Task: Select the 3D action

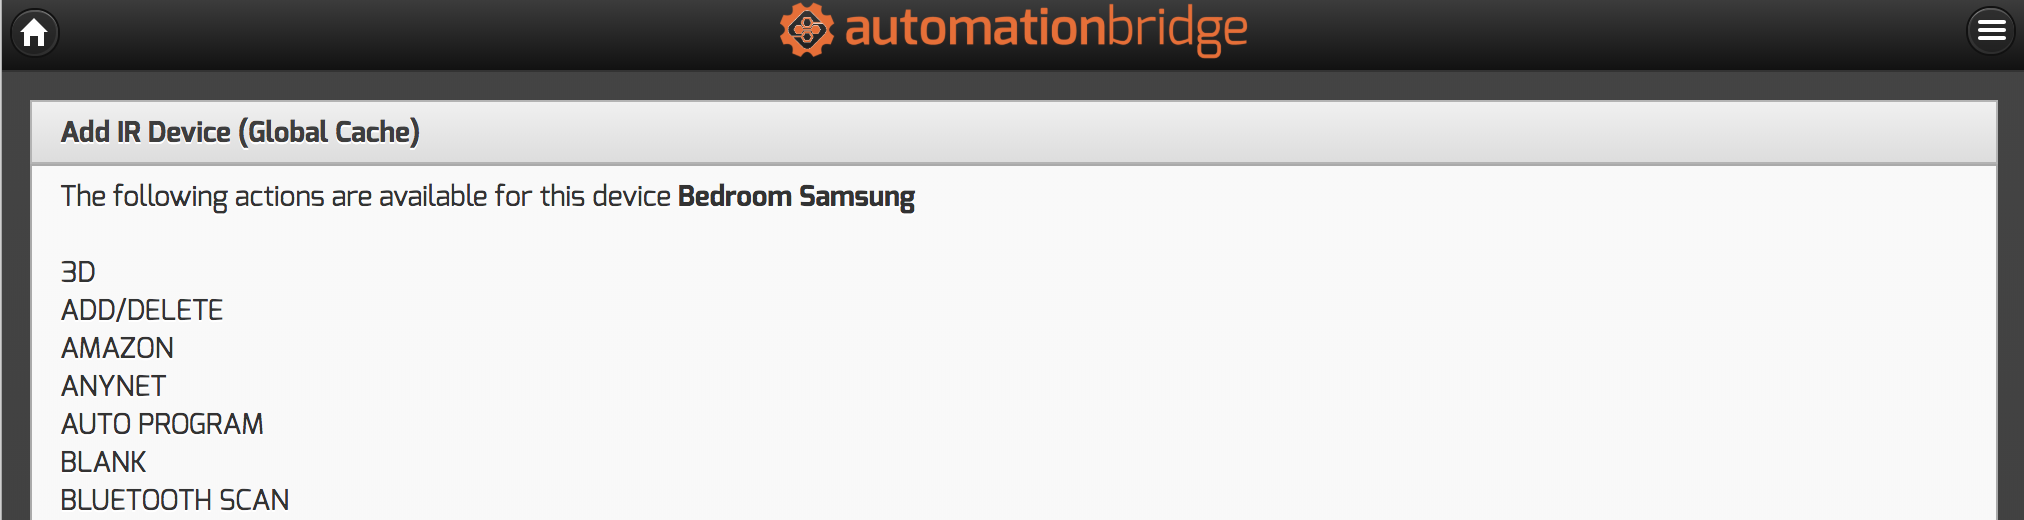Action: pyautogui.click(x=78, y=272)
